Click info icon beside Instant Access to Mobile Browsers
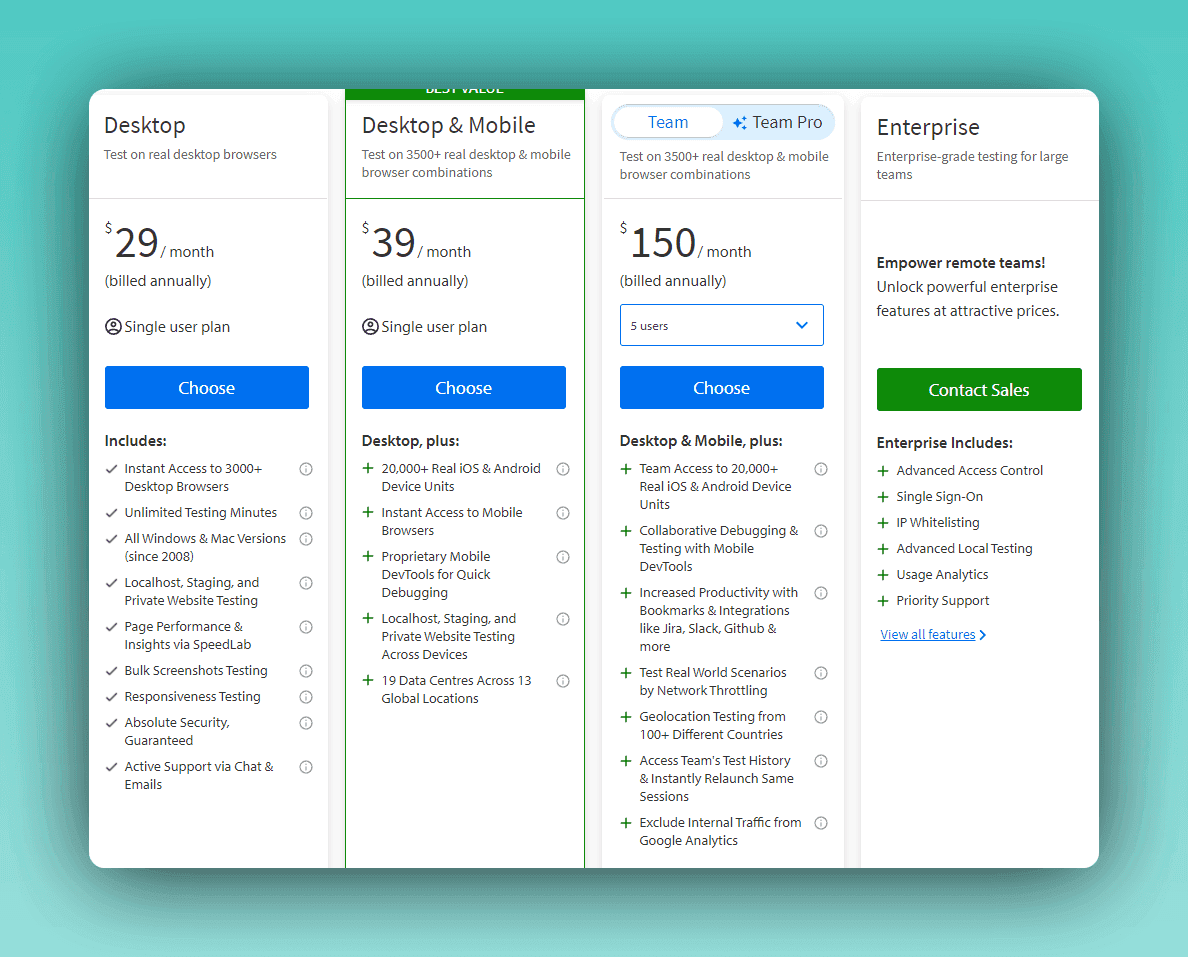Viewport: 1188px width, 957px height. 563,513
